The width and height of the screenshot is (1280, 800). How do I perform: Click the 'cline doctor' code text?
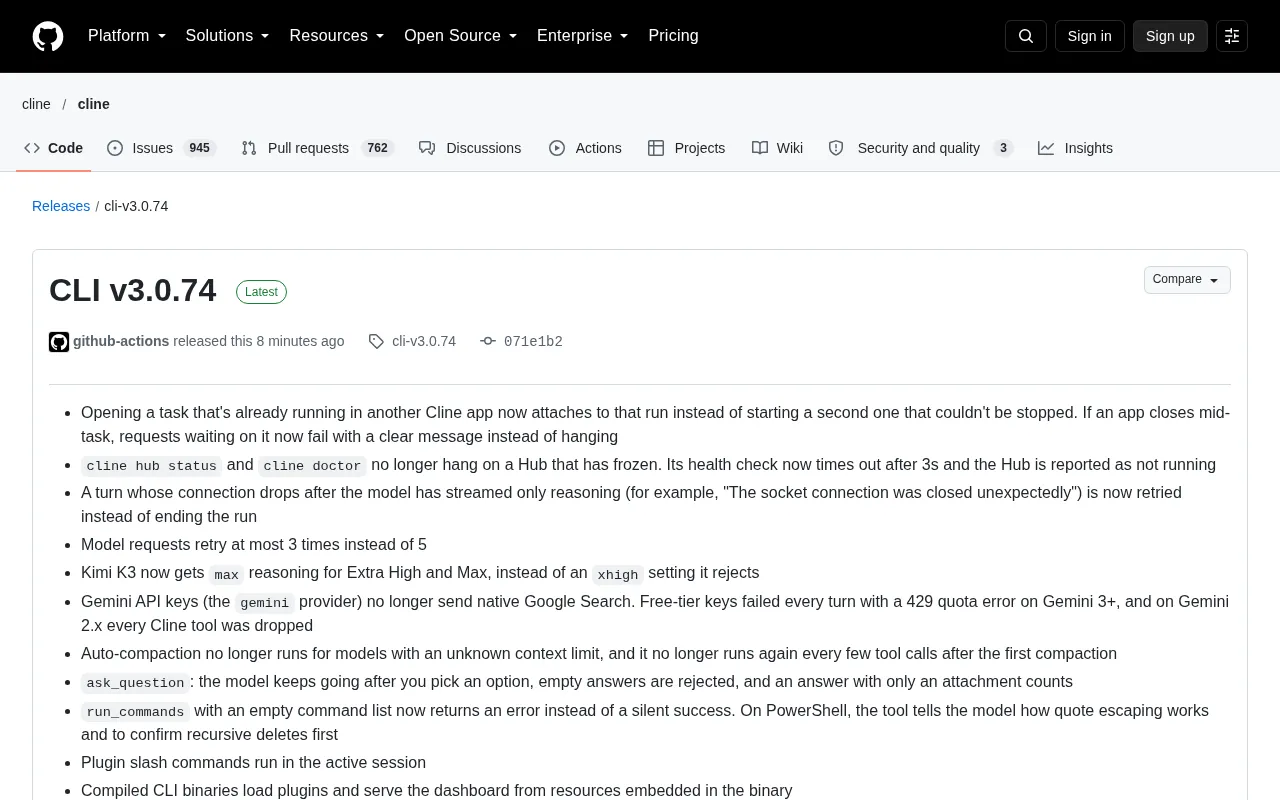click(312, 466)
